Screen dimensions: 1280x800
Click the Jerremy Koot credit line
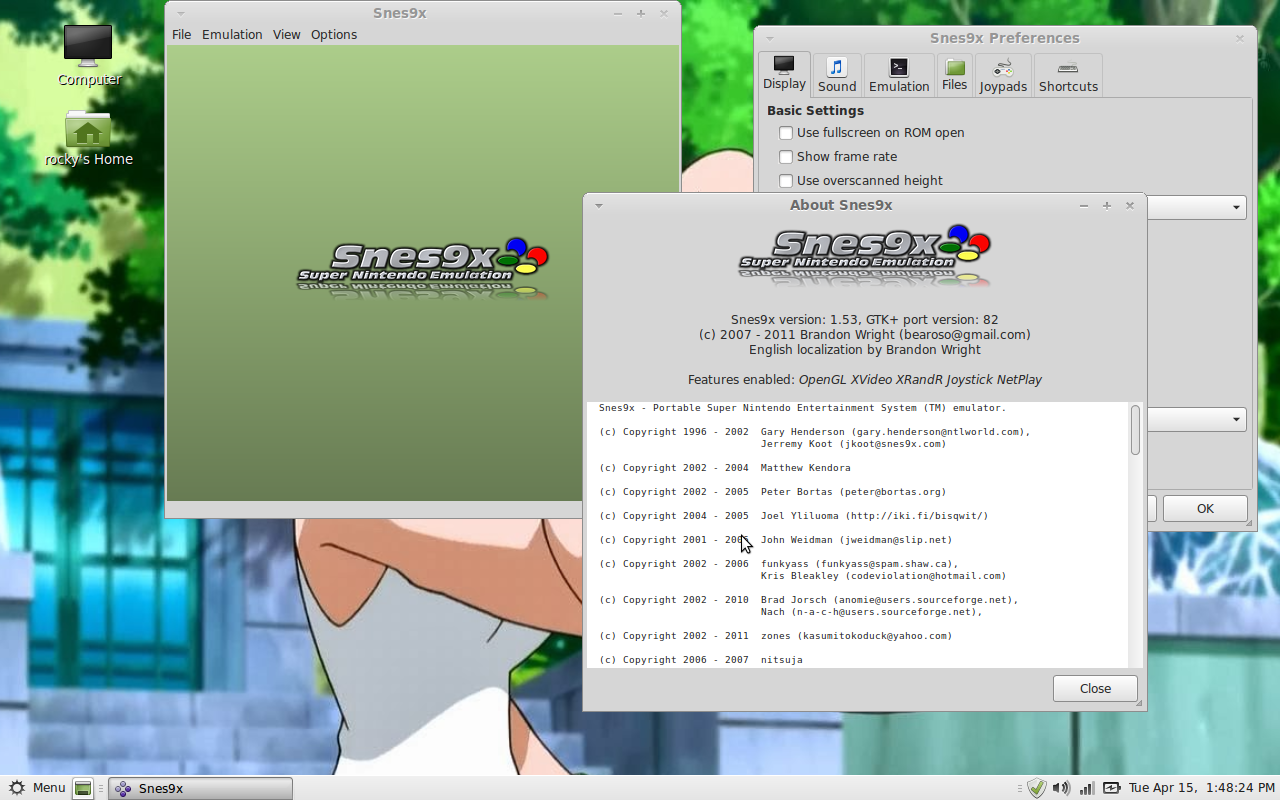point(853,444)
